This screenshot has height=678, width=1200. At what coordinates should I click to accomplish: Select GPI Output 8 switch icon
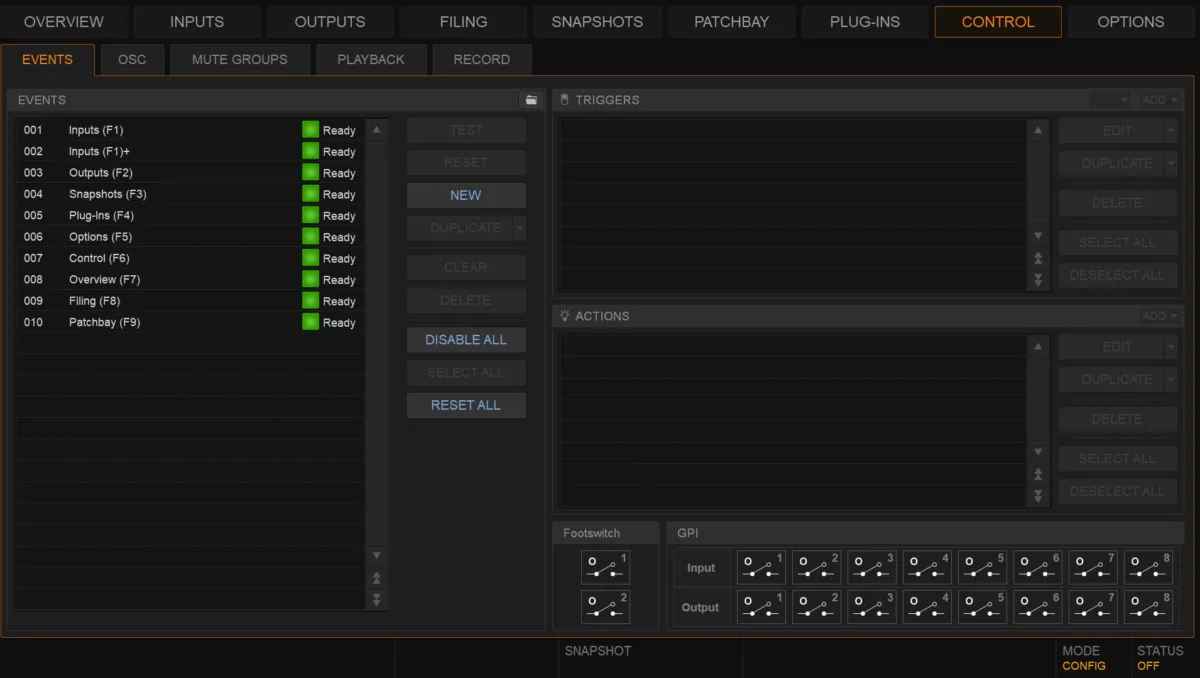1148,607
